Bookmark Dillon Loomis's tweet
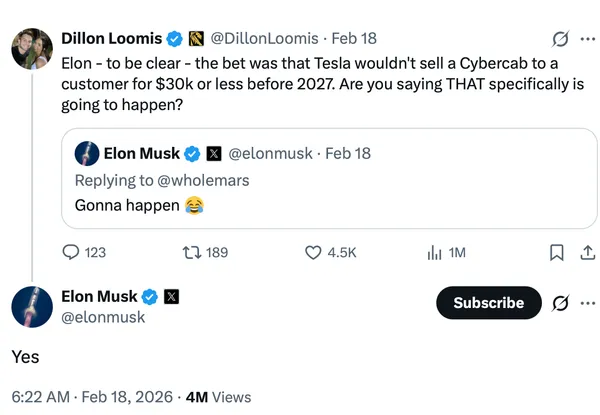 pyautogui.click(x=557, y=253)
